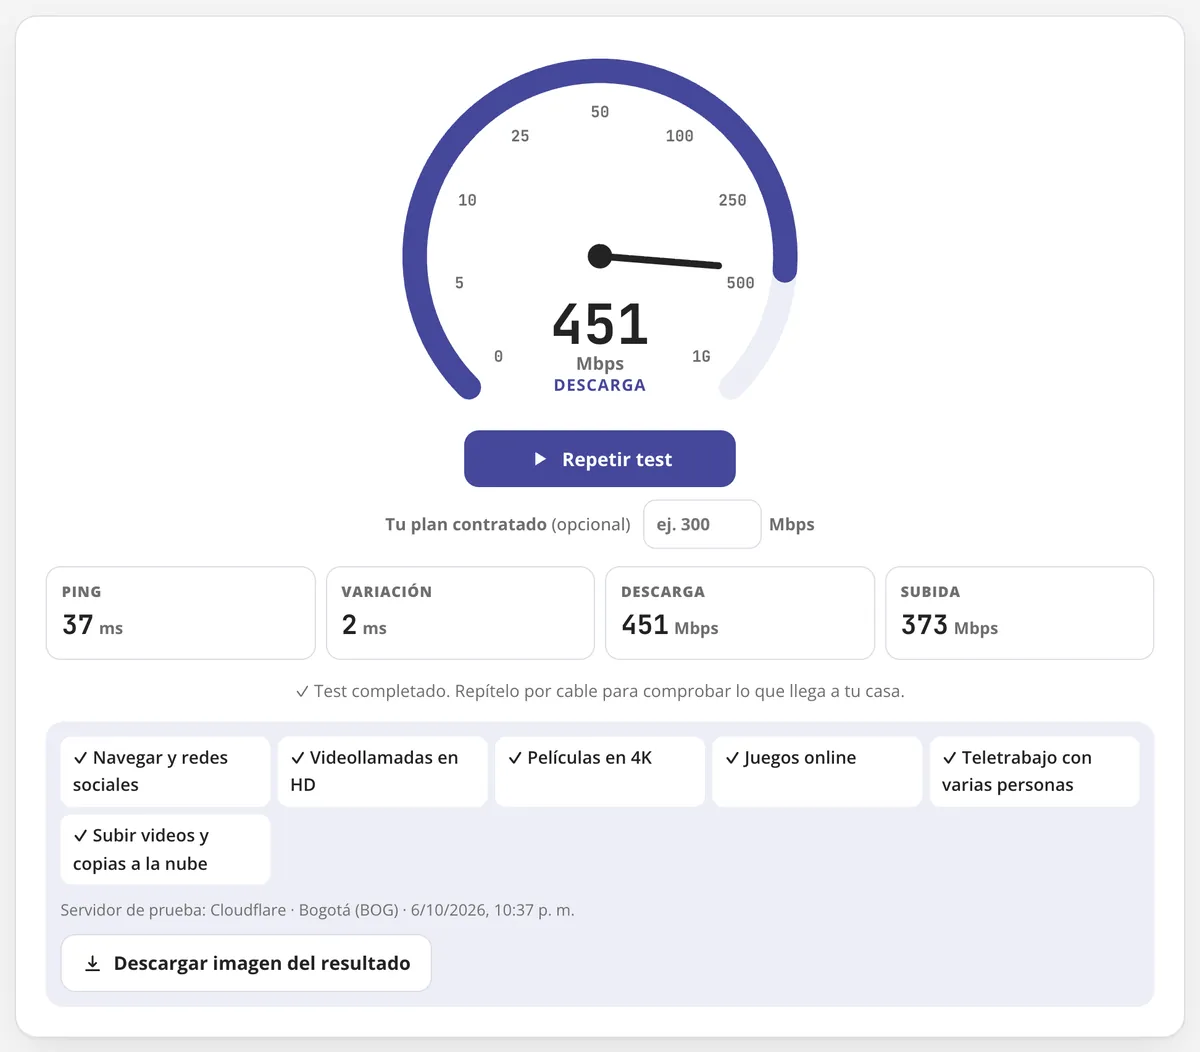Select the PING 37 ms card

181,613
